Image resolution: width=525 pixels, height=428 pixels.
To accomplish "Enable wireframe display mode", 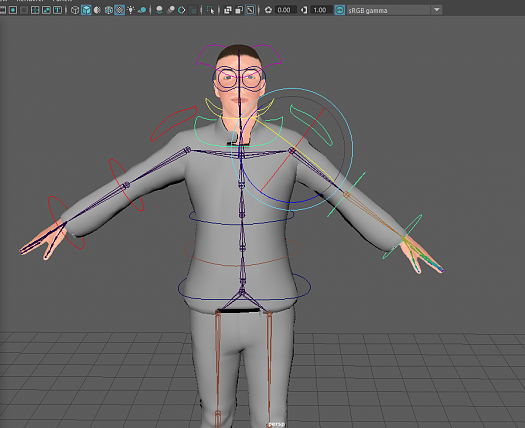I will pyautogui.click(x=75, y=10).
